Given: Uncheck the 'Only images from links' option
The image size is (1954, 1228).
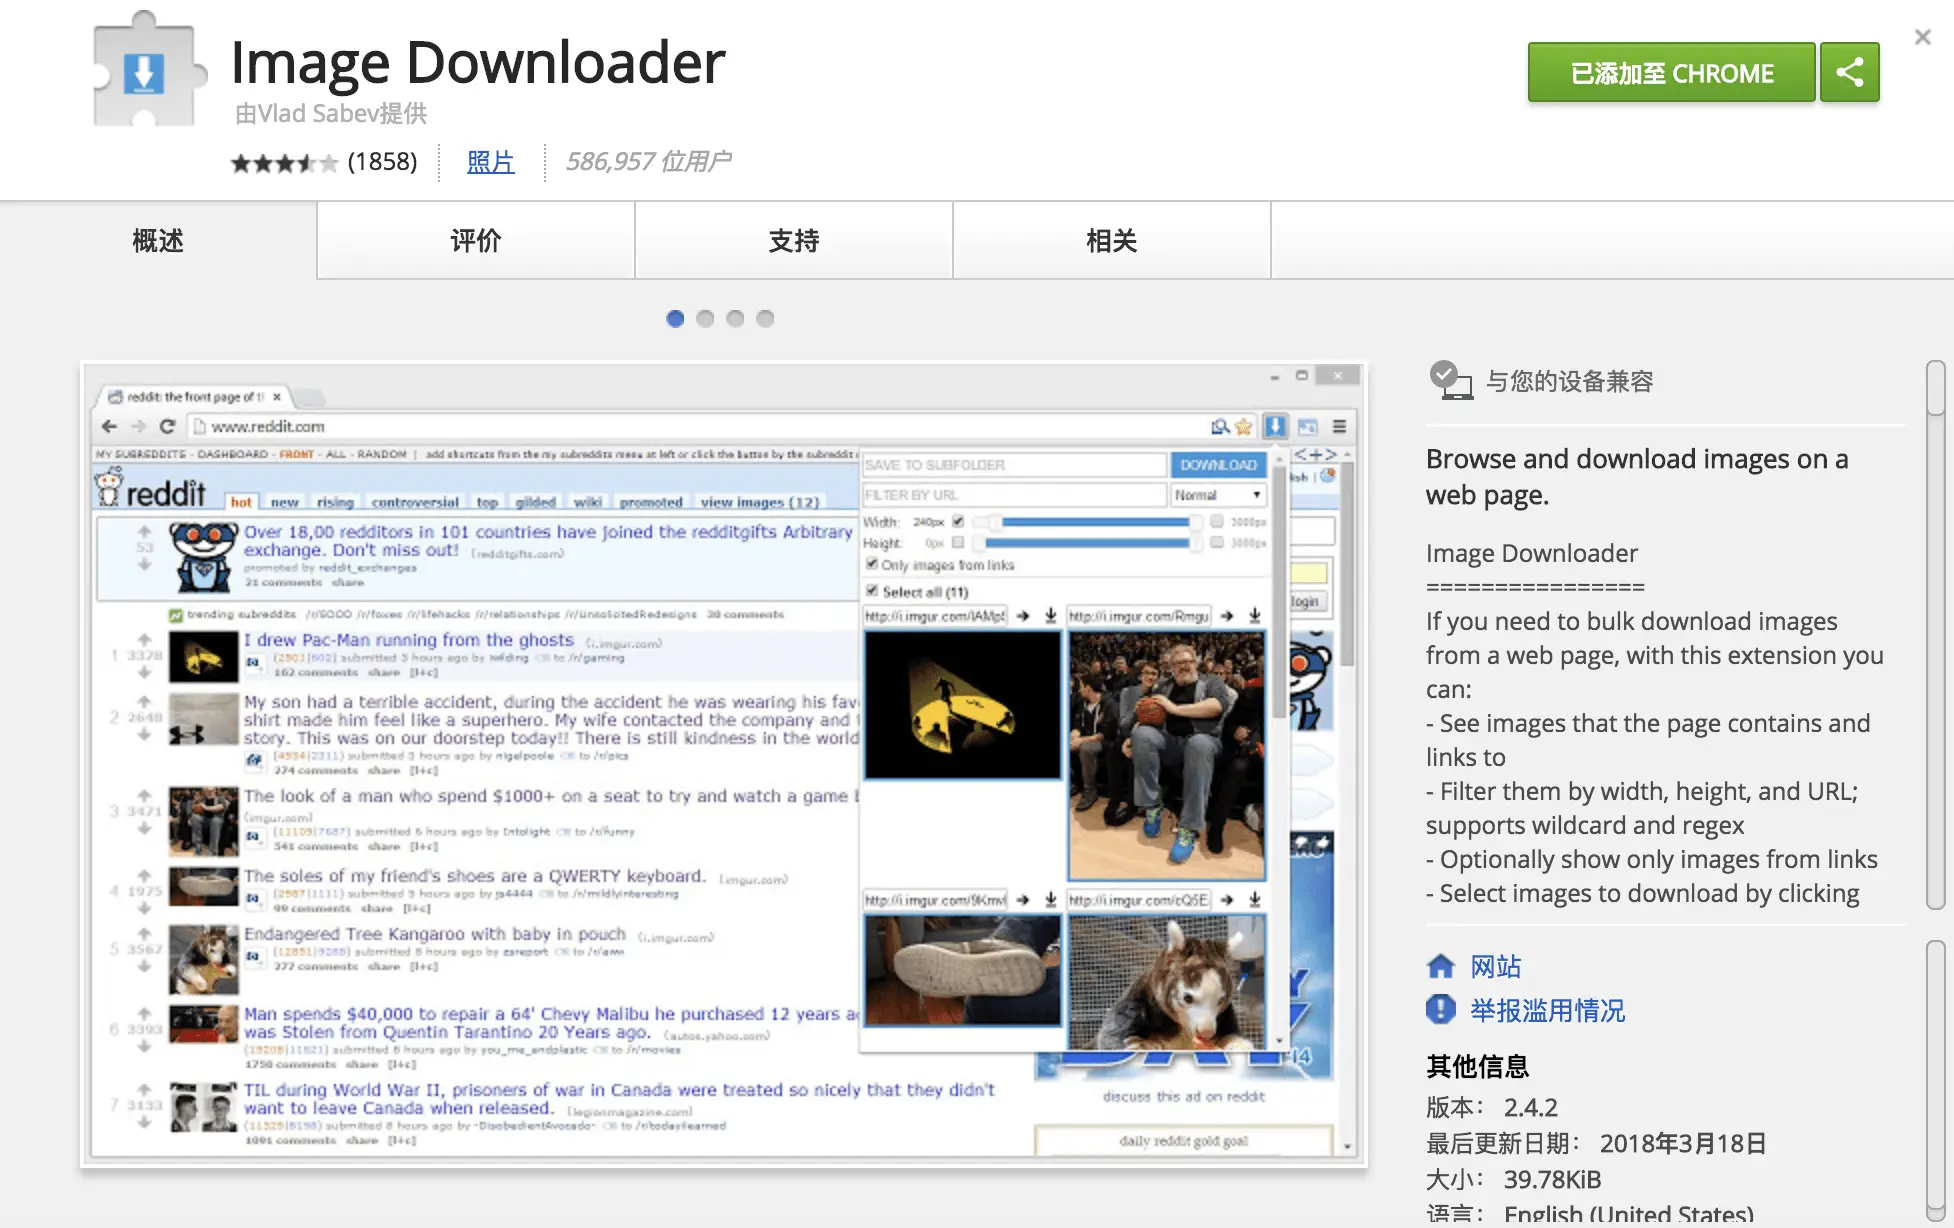Looking at the screenshot, I should pyautogui.click(x=872, y=565).
